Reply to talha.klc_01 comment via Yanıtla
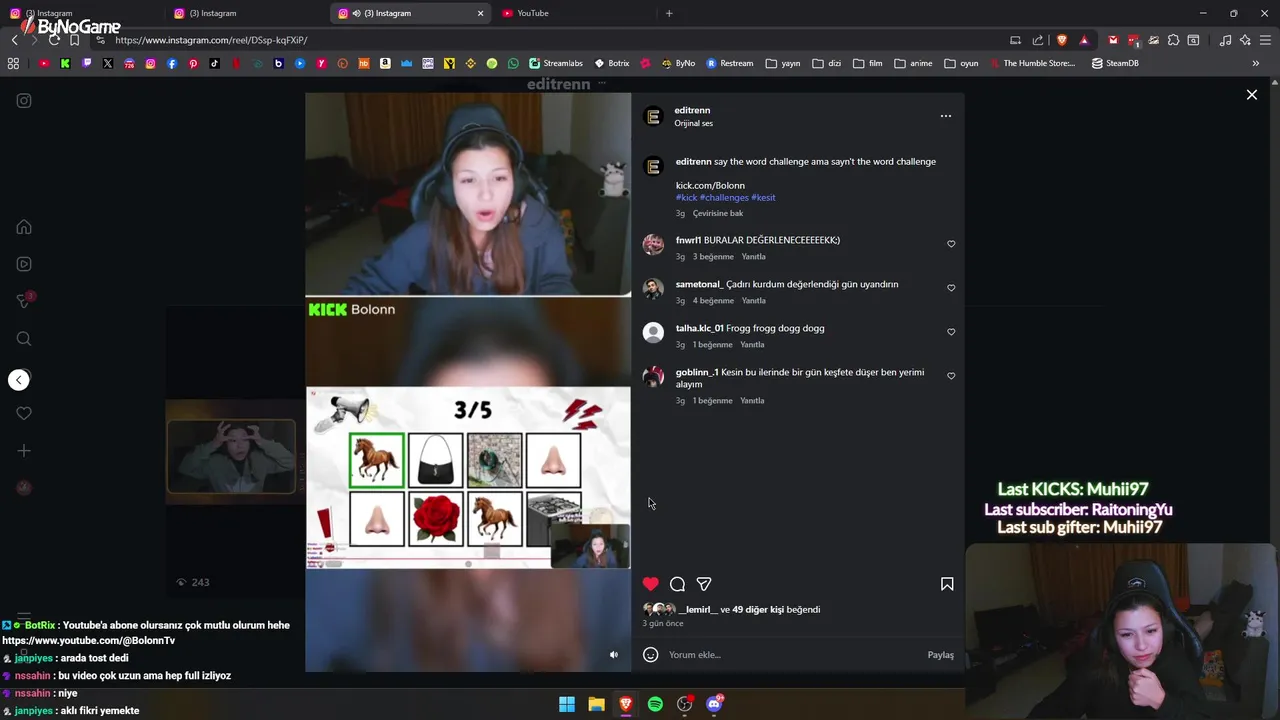Viewport: 1280px width, 720px height. [x=752, y=345]
